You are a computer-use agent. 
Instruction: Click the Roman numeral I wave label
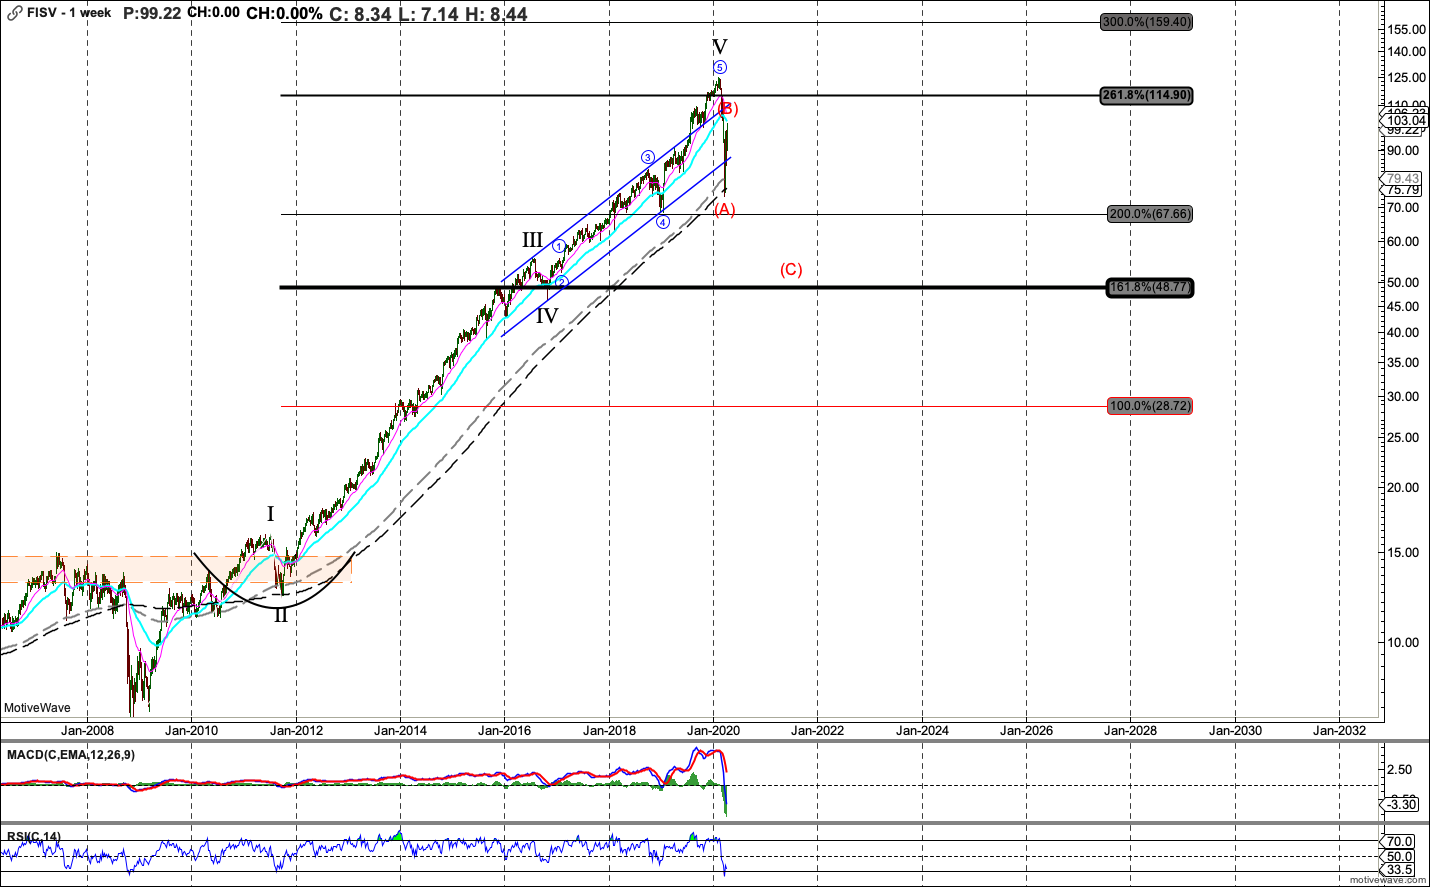click(270, 514)
